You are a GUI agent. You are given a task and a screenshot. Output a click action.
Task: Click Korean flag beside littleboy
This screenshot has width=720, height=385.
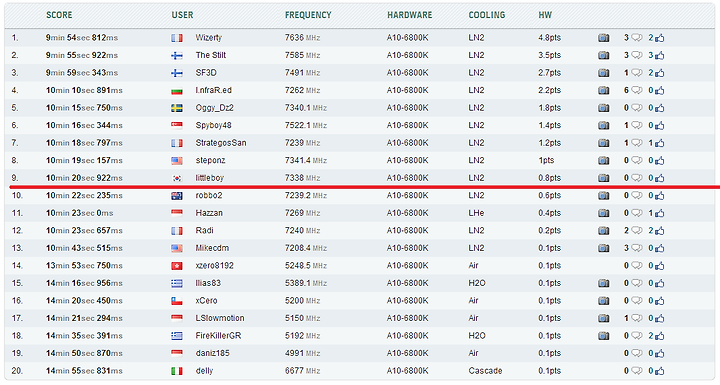tap(177, 178)
